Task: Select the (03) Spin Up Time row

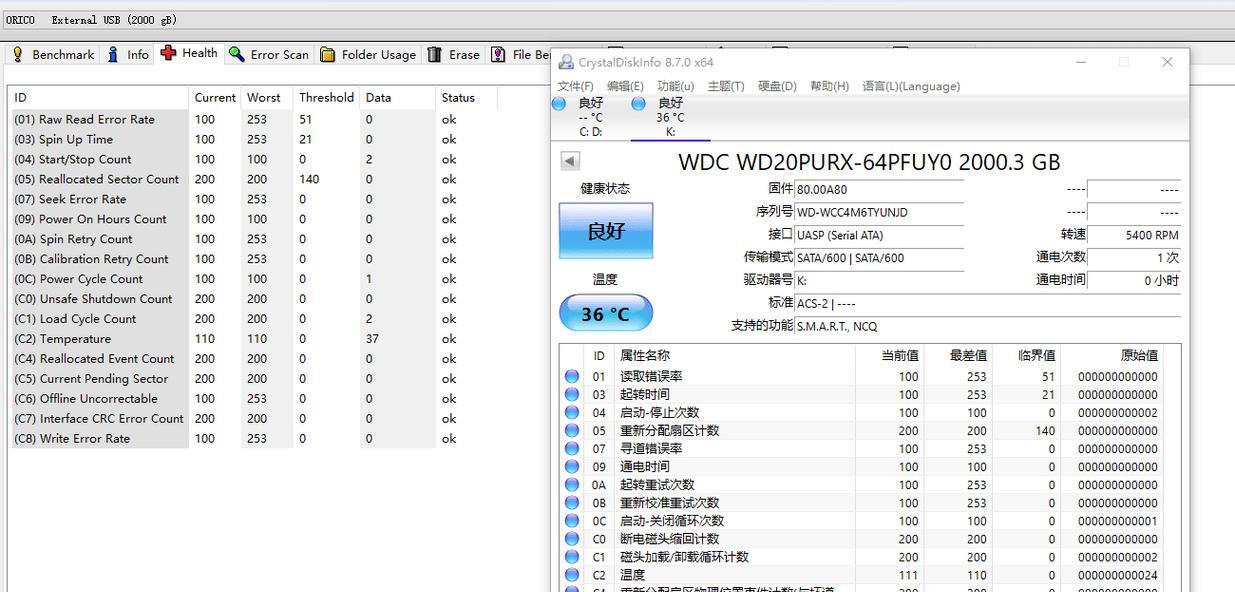Action: coord(253,139)
